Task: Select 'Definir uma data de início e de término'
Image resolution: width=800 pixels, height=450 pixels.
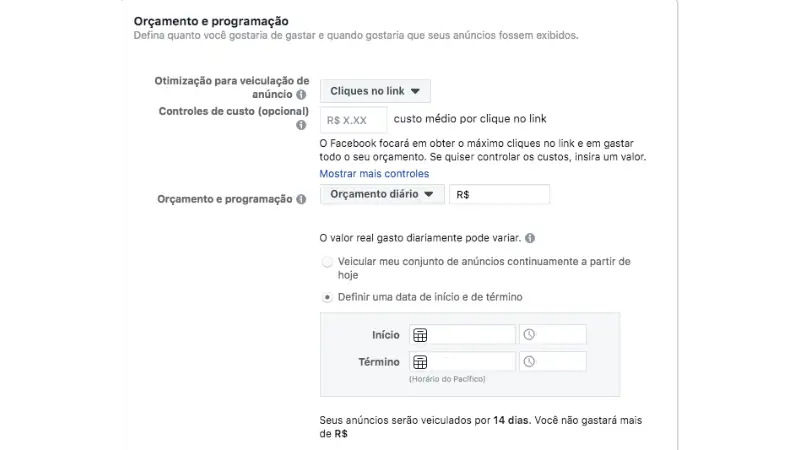Action: [x=327, y=297]
